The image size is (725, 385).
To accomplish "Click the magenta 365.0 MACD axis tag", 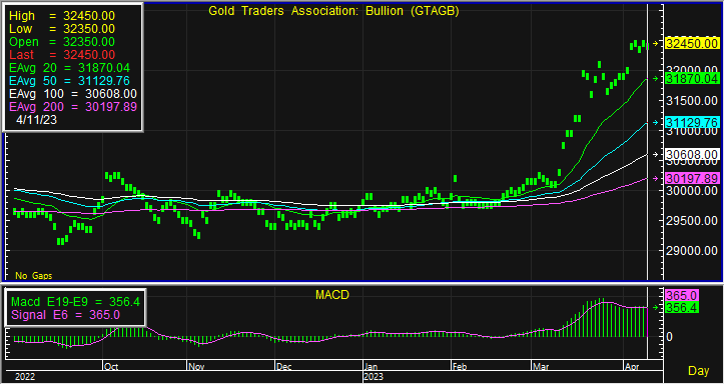I will 682,295.
